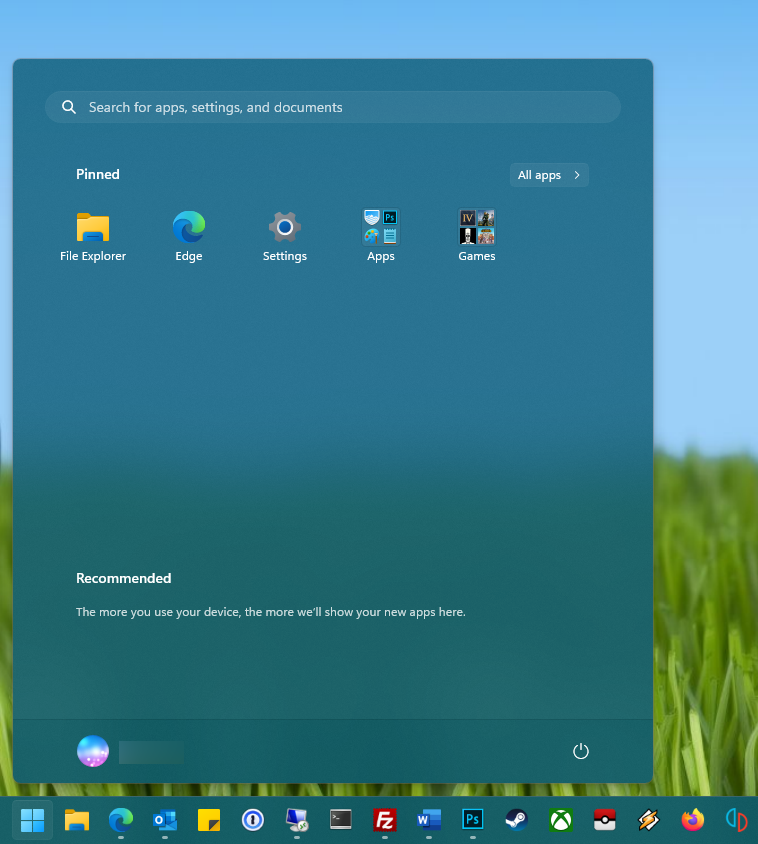Open the Winamp lightning icon on taskbar

649,820
